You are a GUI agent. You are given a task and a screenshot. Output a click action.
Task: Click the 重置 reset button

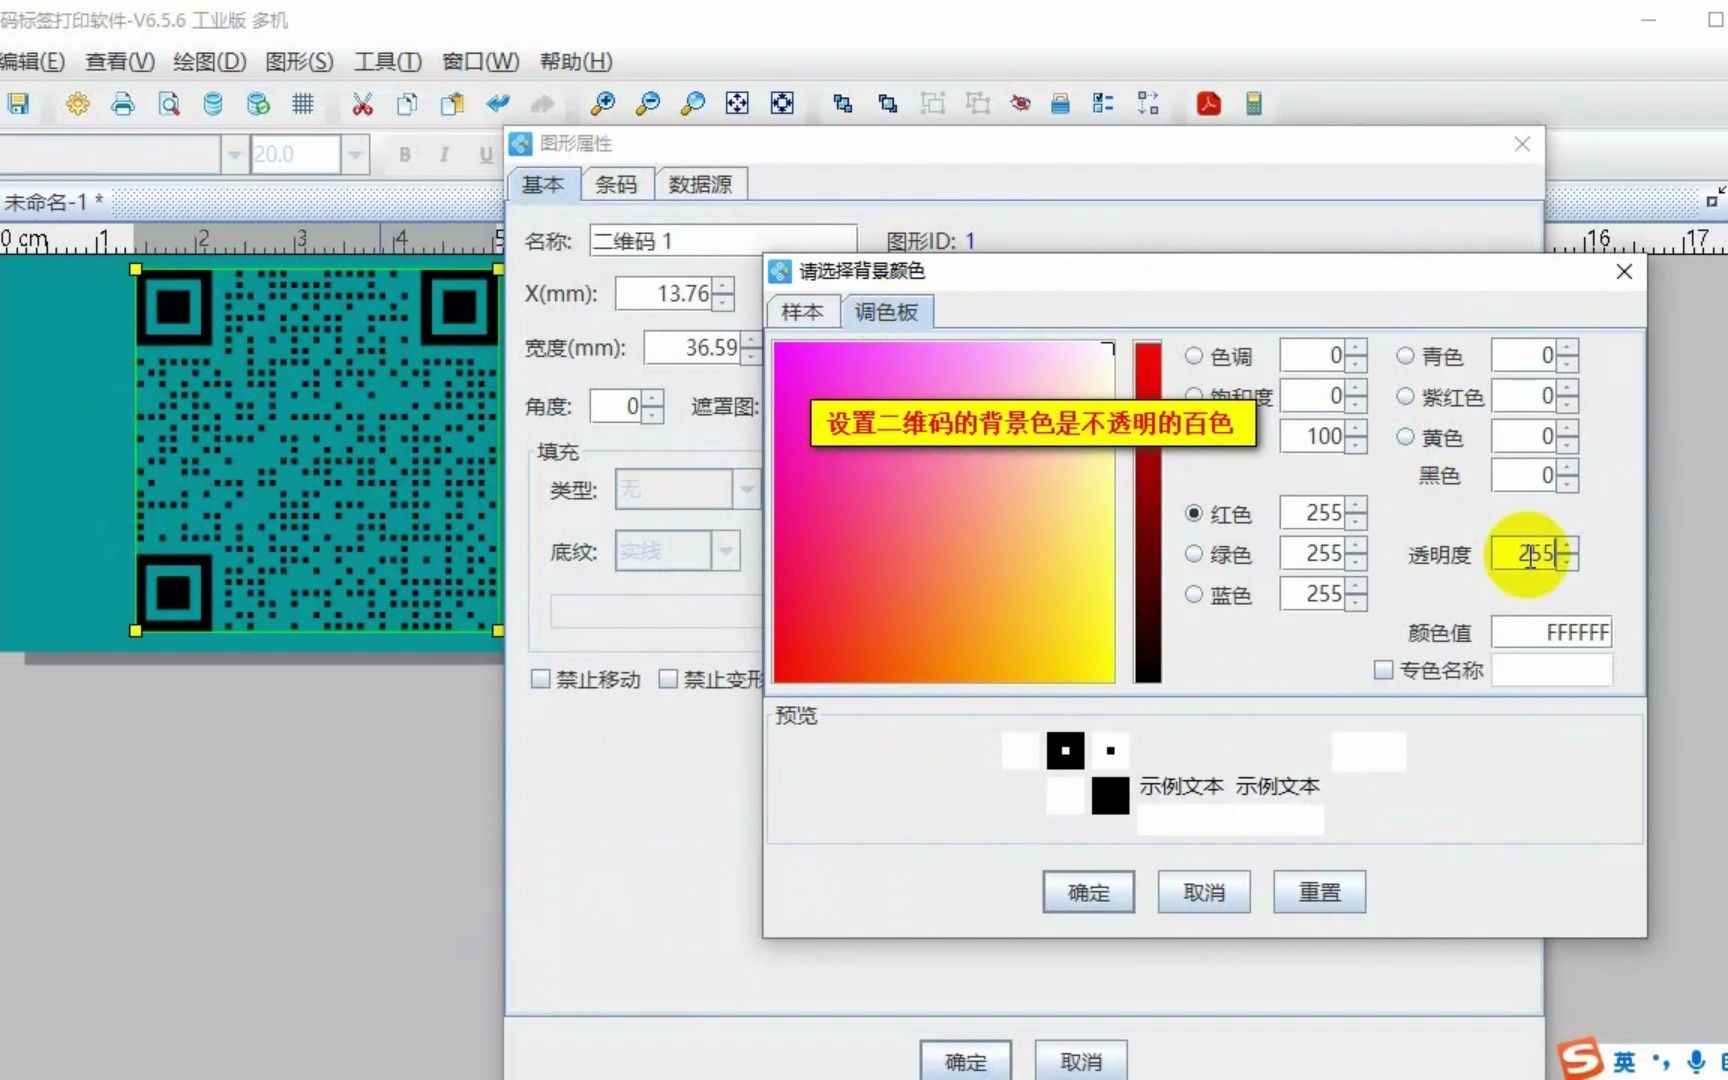(x=1319, y=892)
